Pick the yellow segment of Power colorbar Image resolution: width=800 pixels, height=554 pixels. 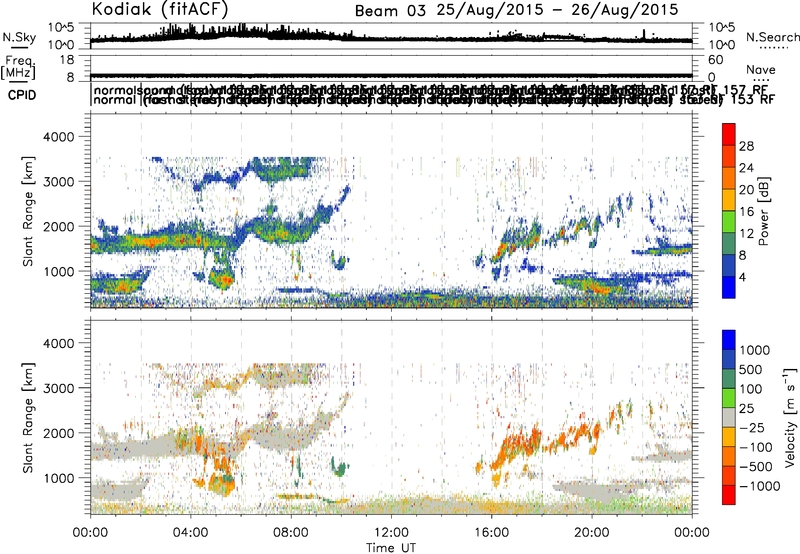(729, 200)
